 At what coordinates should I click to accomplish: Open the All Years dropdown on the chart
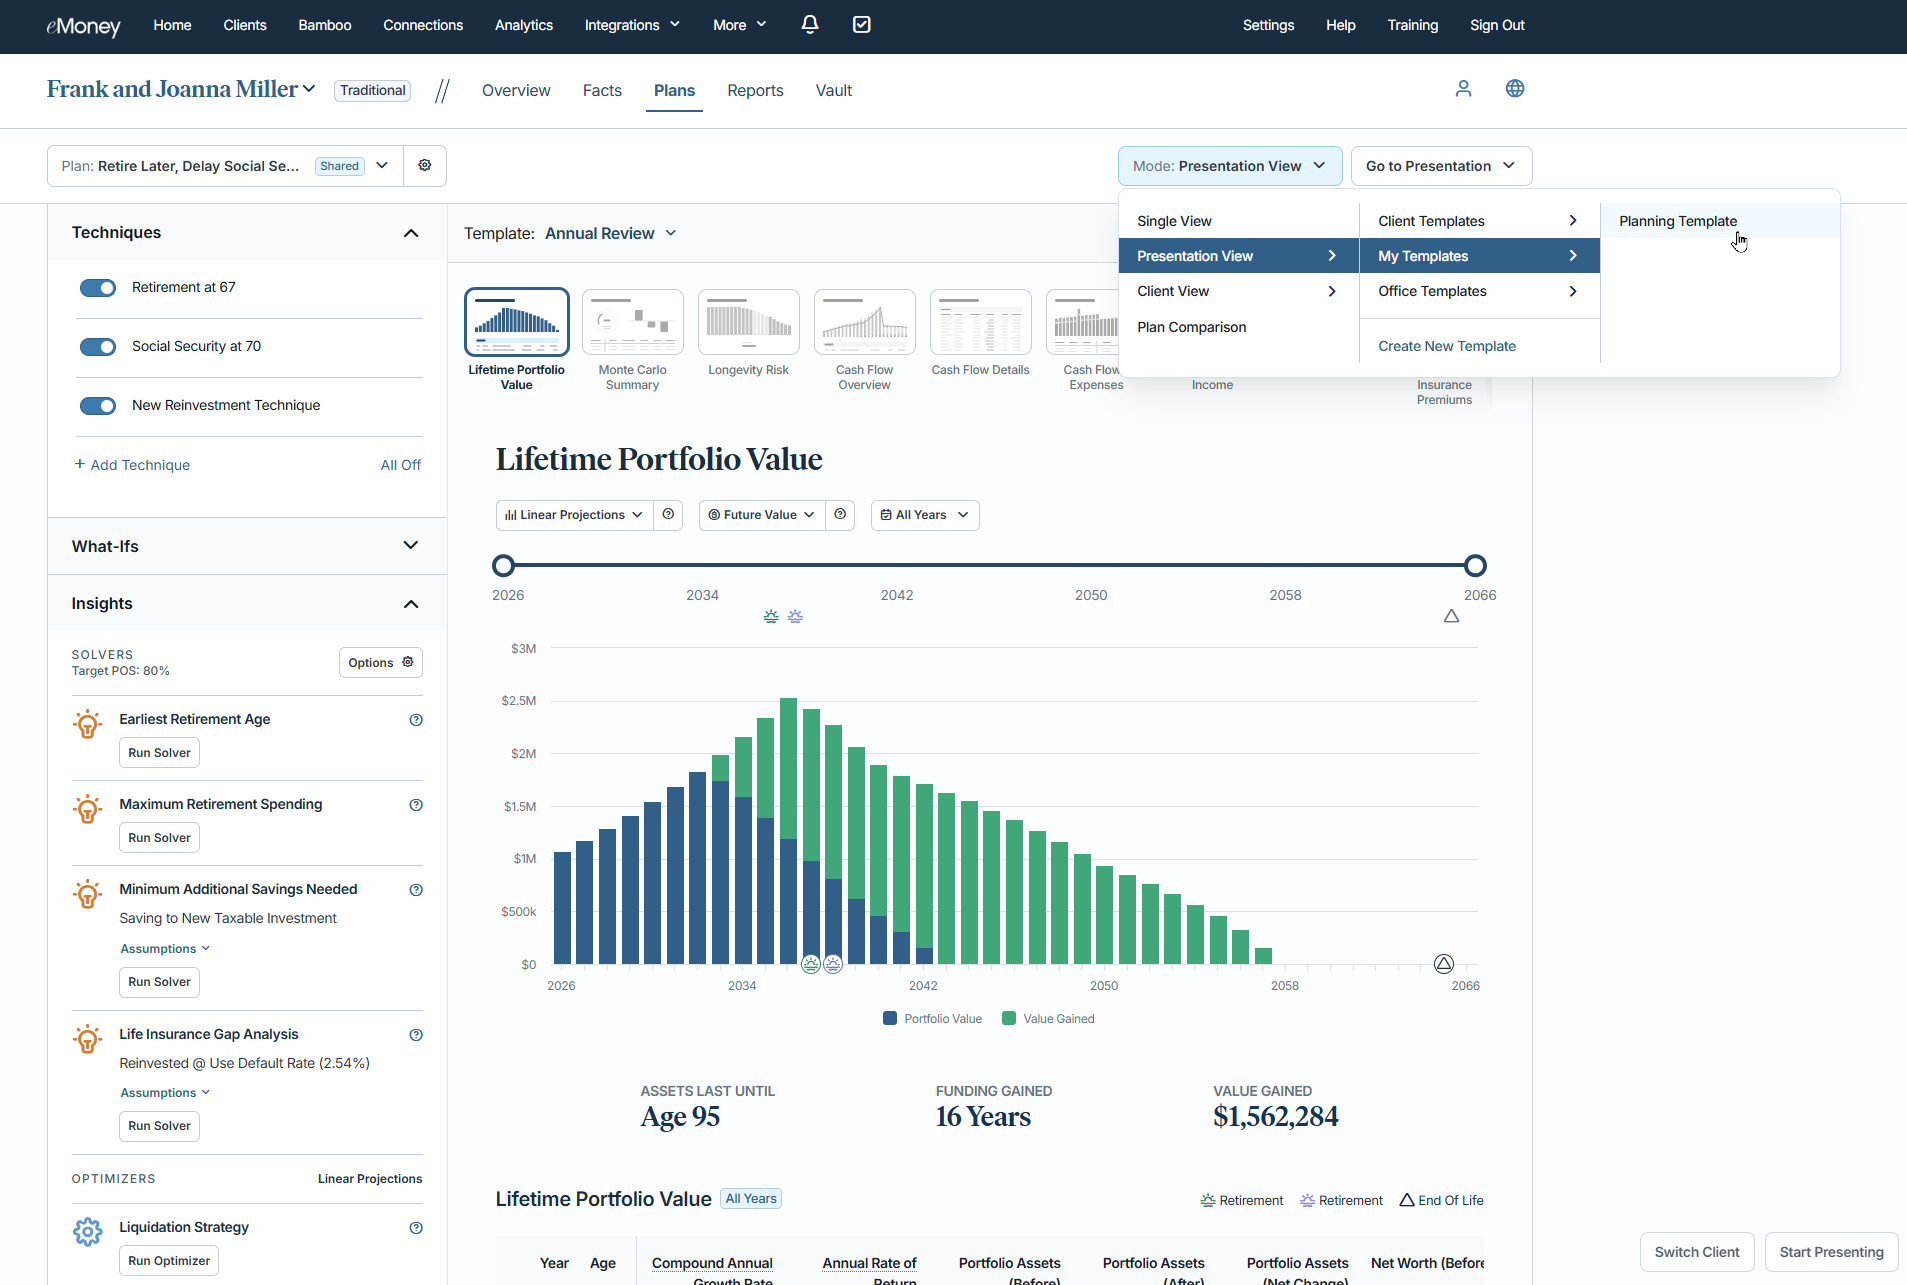point(923,514)
